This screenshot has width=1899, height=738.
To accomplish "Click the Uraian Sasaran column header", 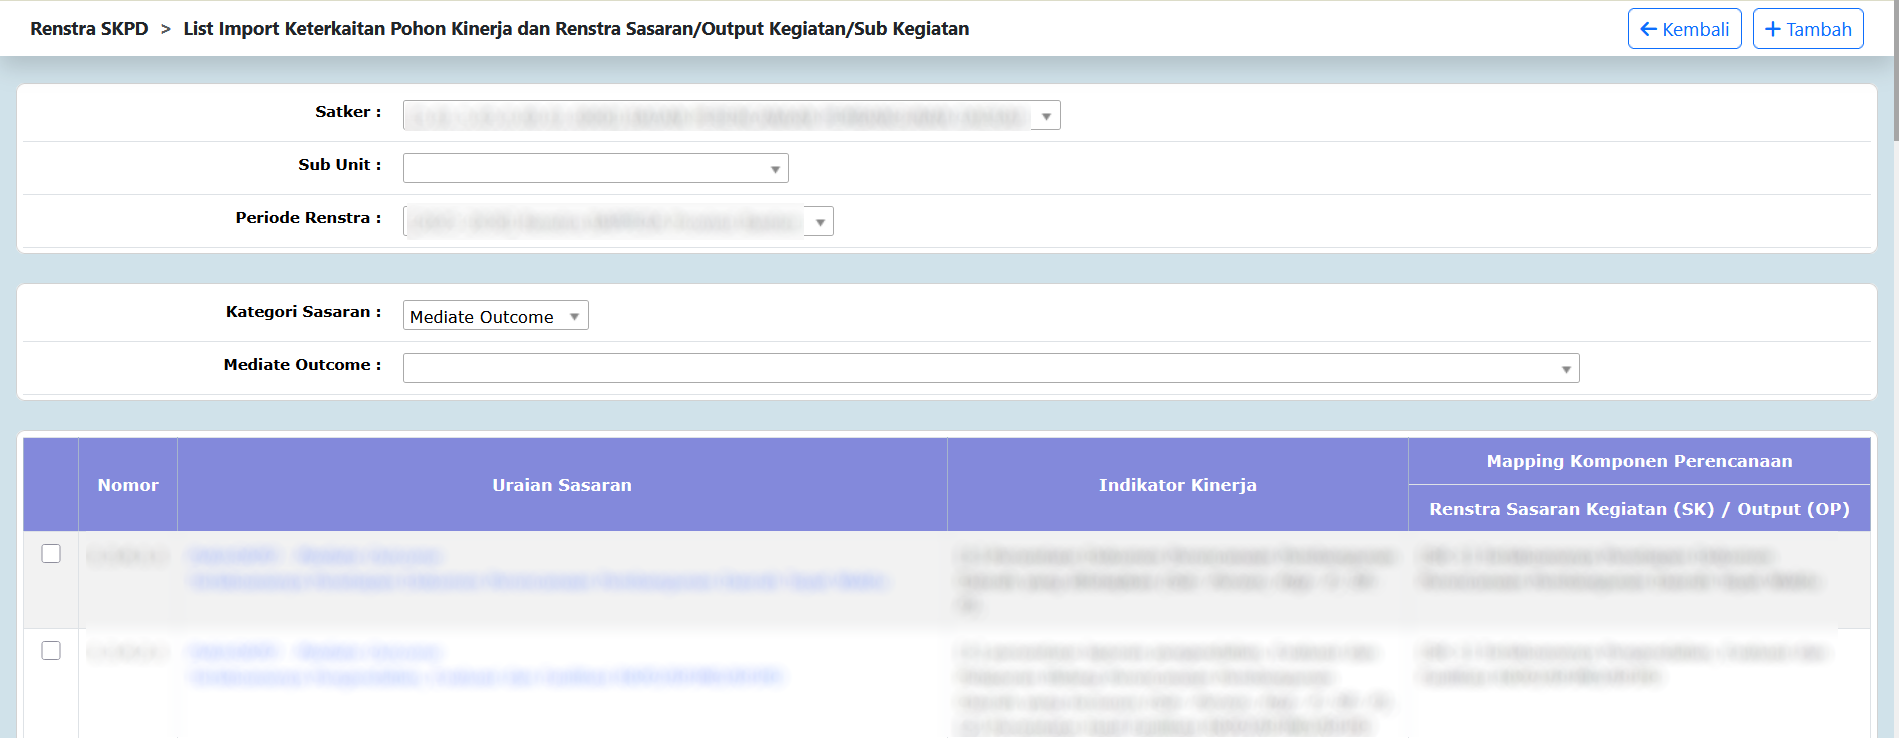I will (562, 485).
